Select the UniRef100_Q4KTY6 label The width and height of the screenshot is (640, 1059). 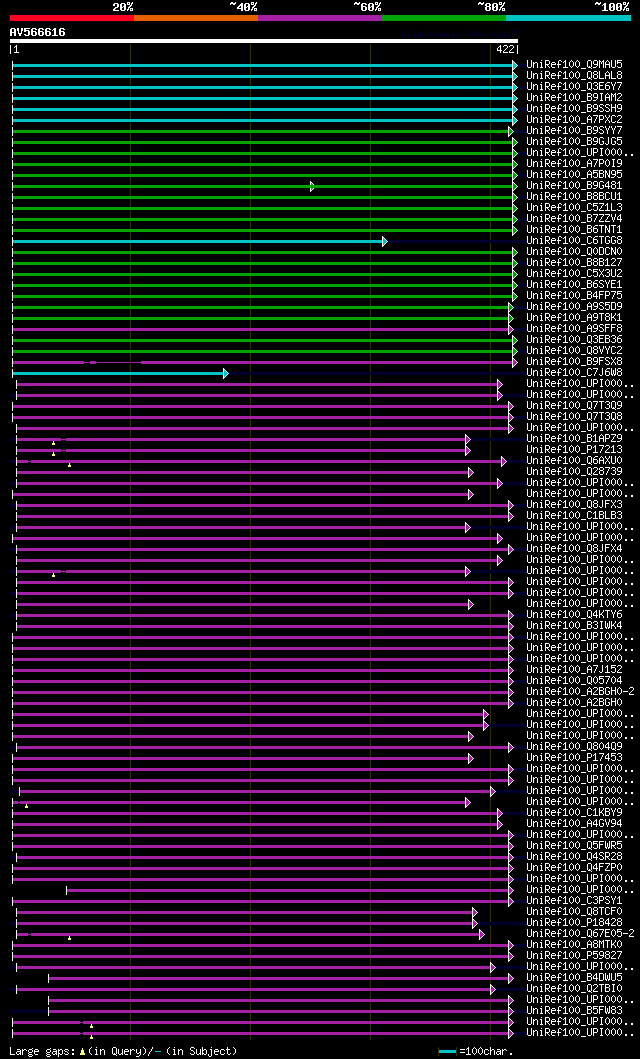(575, 616)
